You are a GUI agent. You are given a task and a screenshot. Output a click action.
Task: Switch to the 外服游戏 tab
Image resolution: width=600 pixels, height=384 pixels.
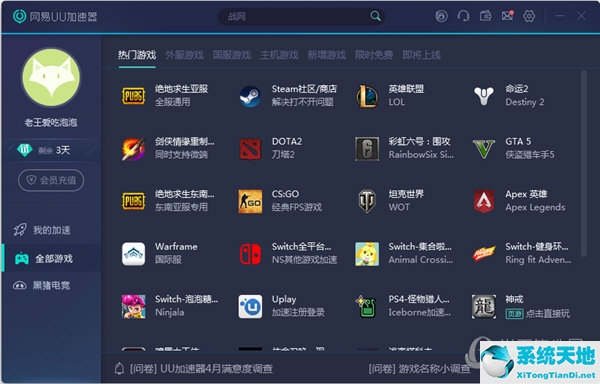pos(184,55)
